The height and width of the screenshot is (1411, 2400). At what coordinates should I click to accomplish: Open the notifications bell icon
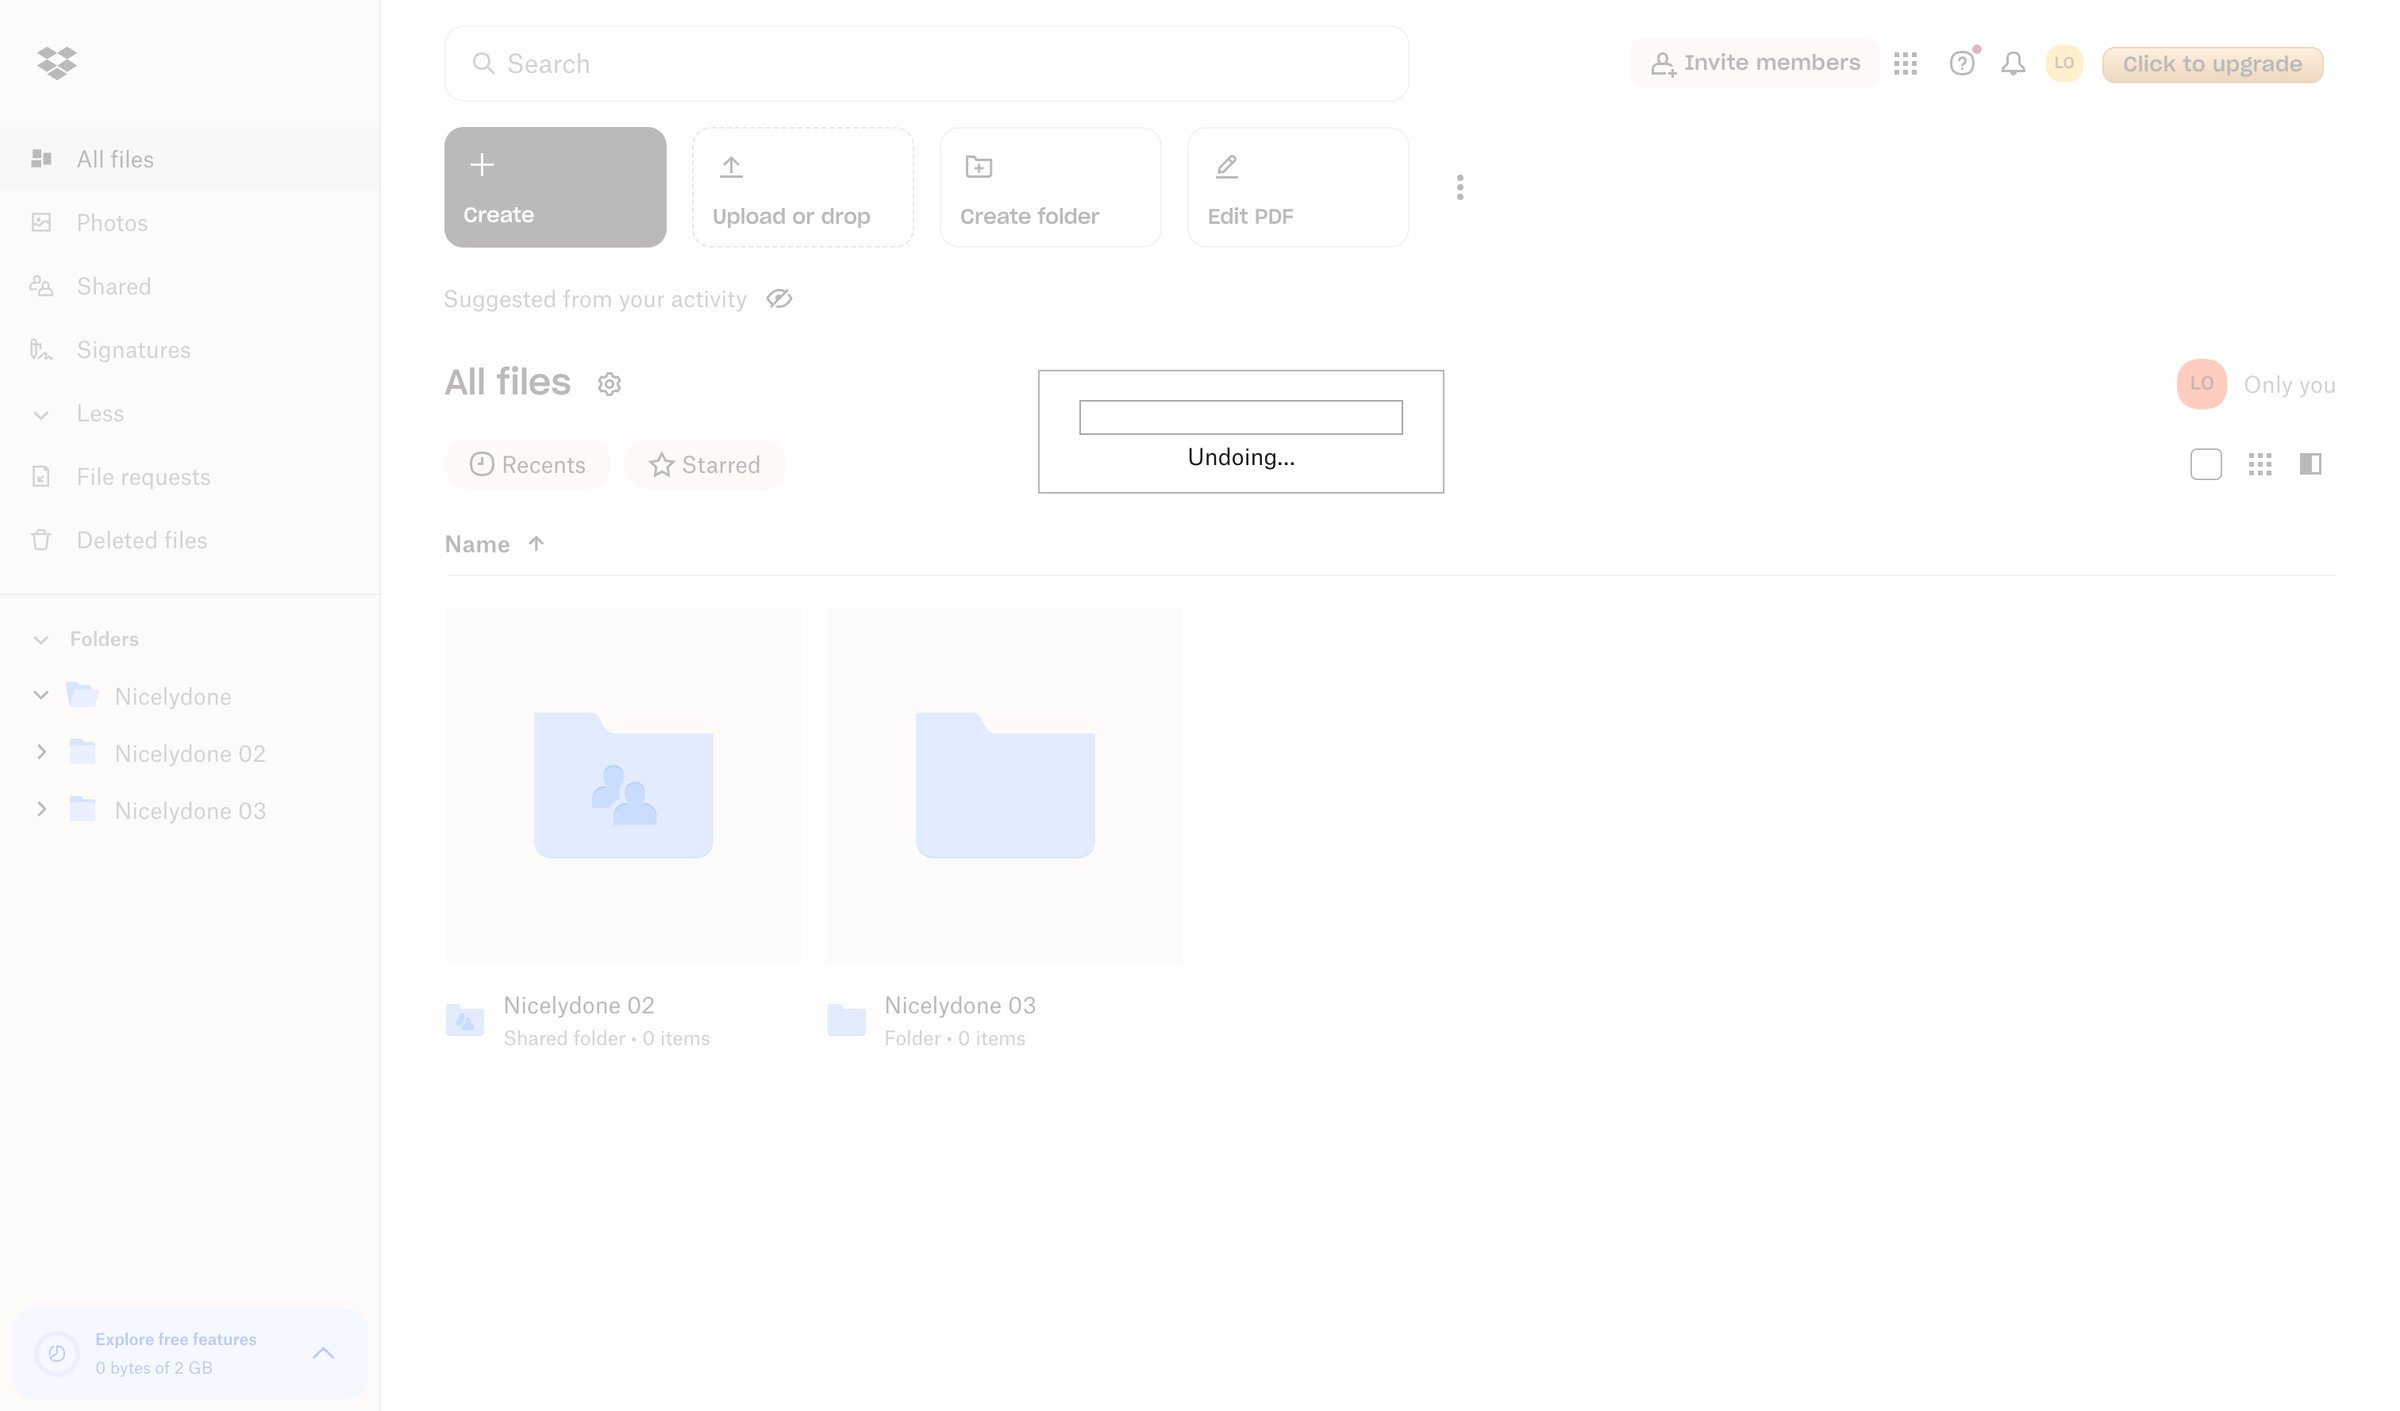[x=2013, y=64]
